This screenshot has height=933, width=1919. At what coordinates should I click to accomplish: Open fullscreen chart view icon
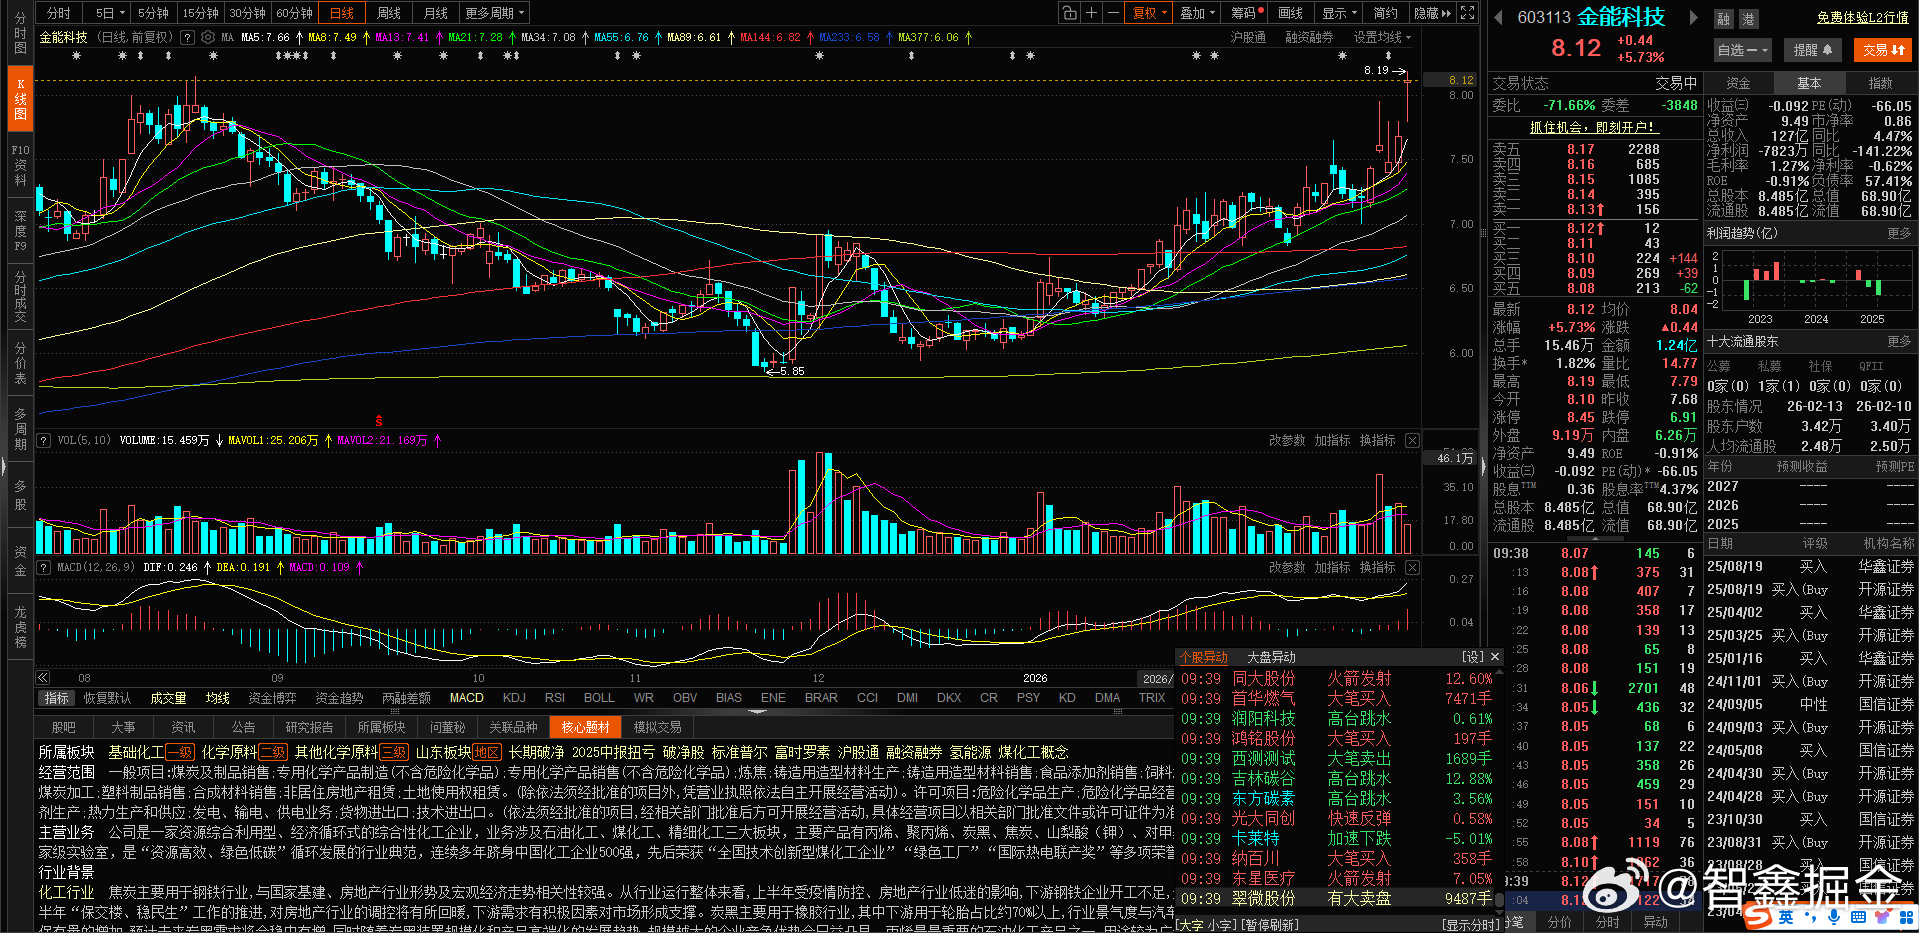click(1467, 13)
